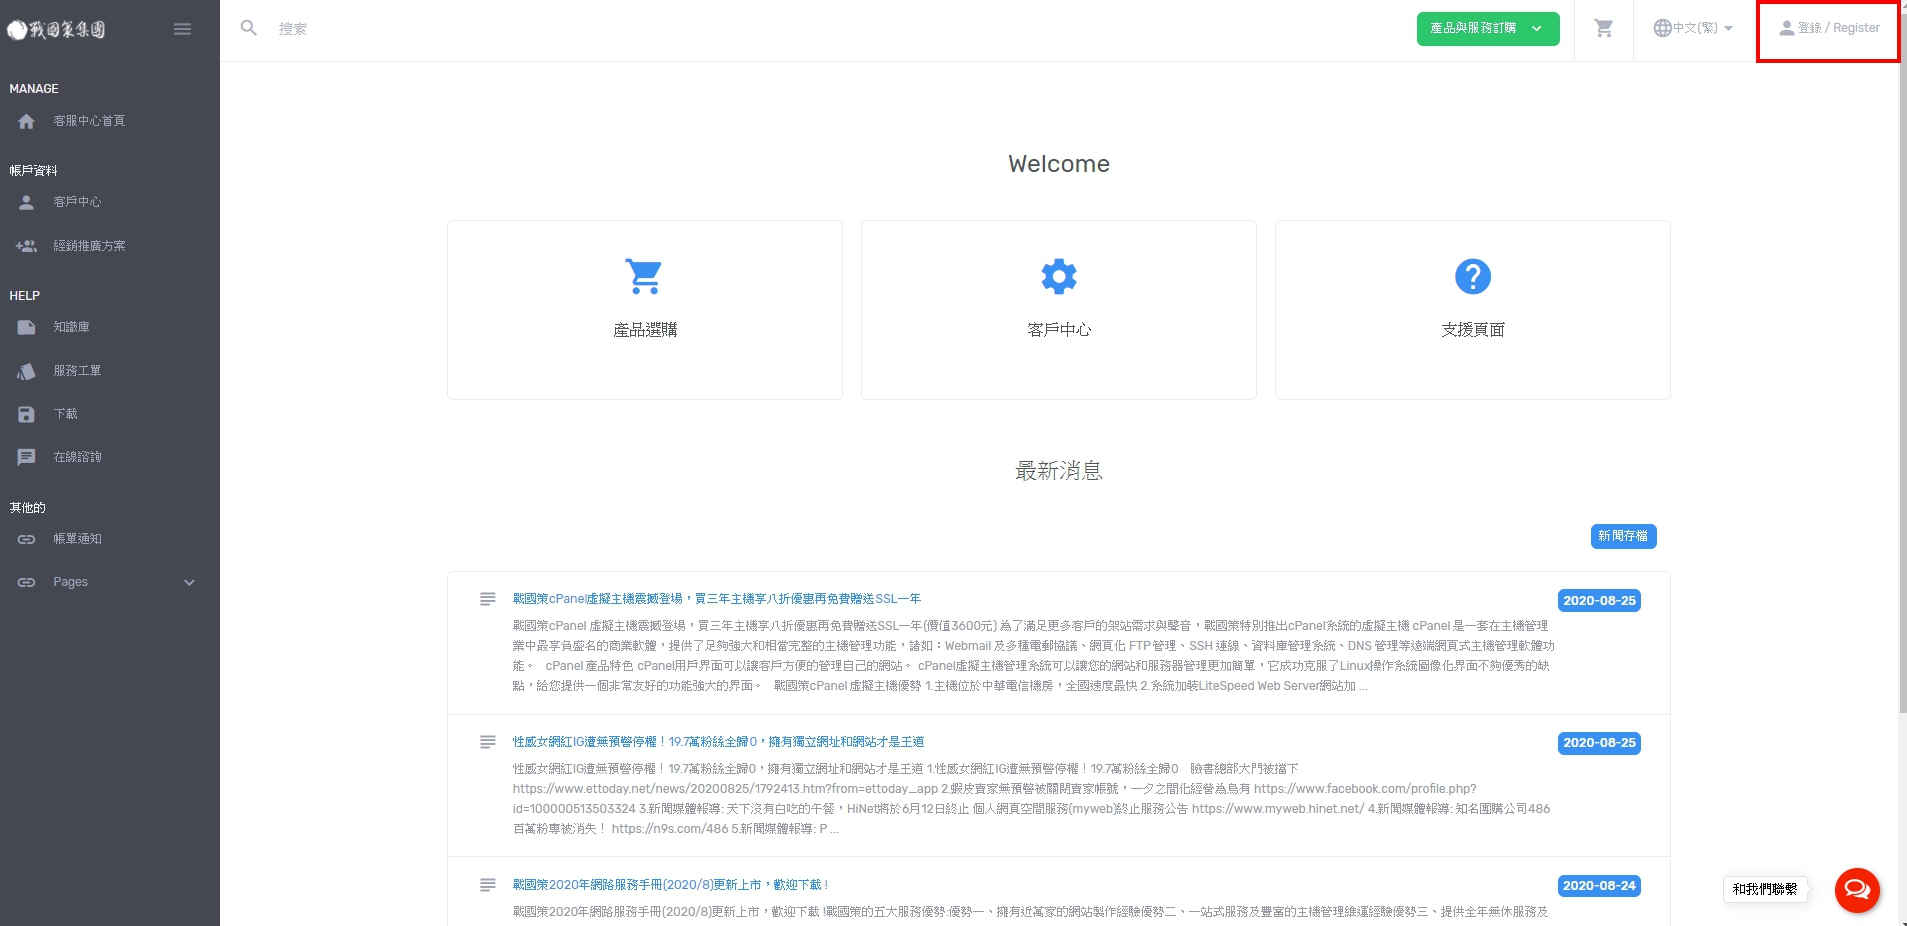Open news 戰國策2020年網路服務手冊 更新上市
Image resolution: width=1907 pixels, height=926 pixels.
(670, 885)
